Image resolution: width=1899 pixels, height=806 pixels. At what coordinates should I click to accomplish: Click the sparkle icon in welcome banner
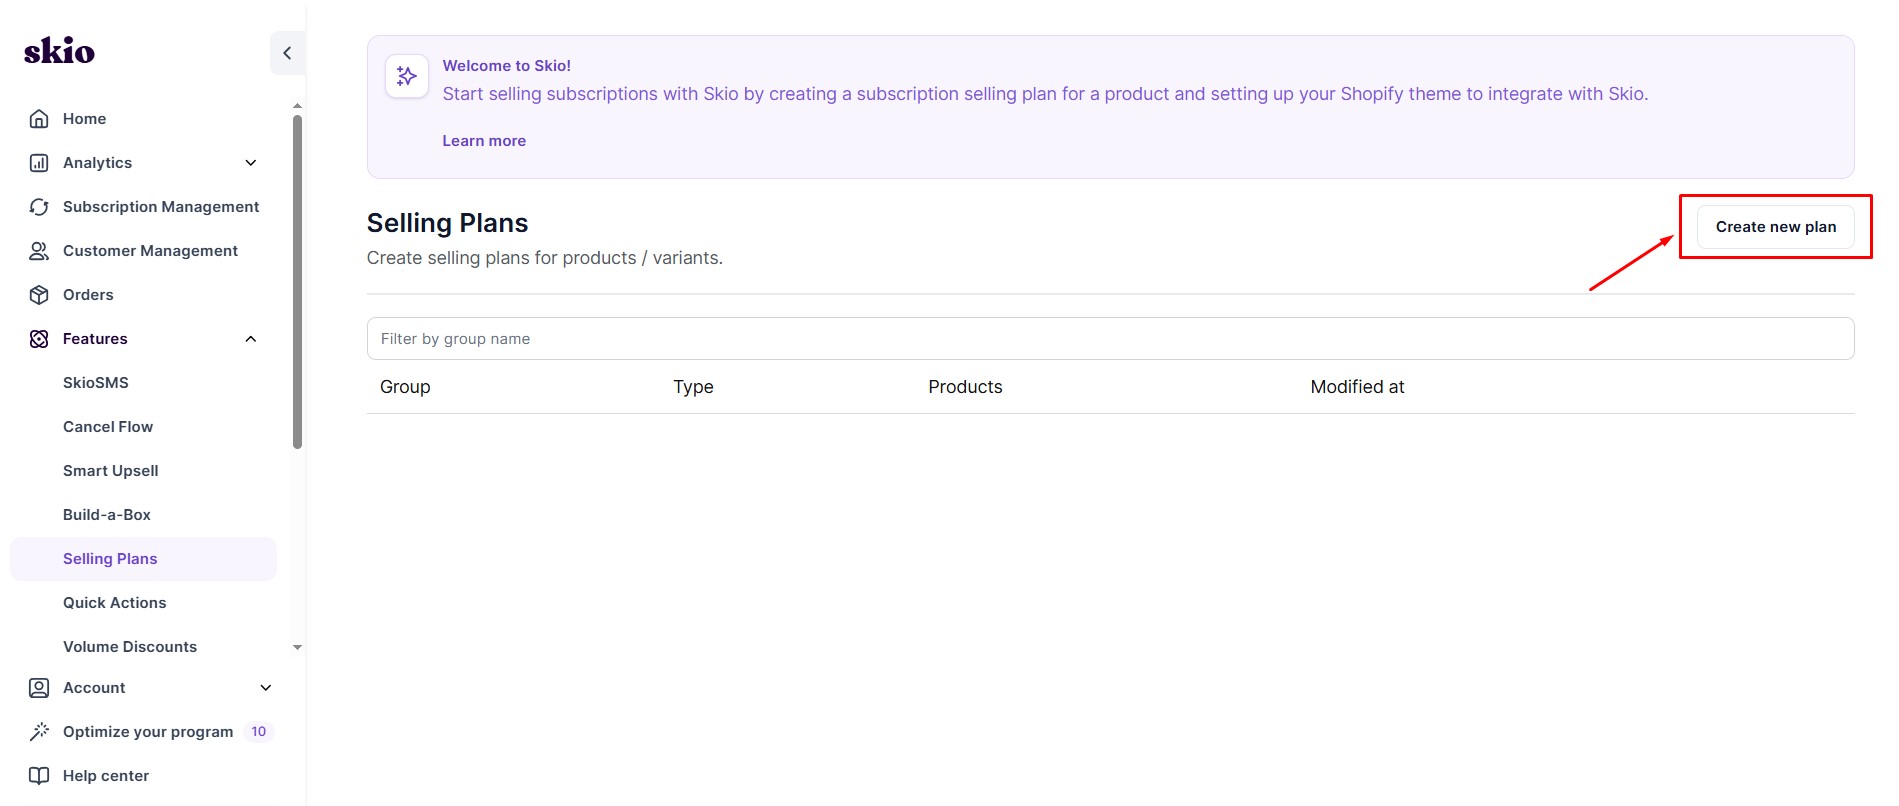tap(407, 76)
